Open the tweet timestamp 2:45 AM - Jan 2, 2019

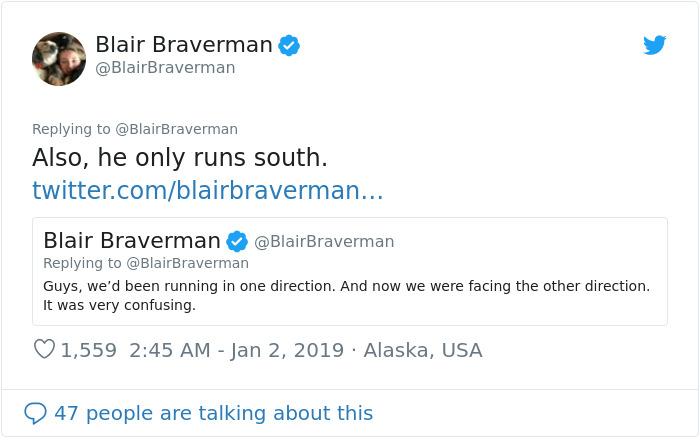(x=236, y=350)
